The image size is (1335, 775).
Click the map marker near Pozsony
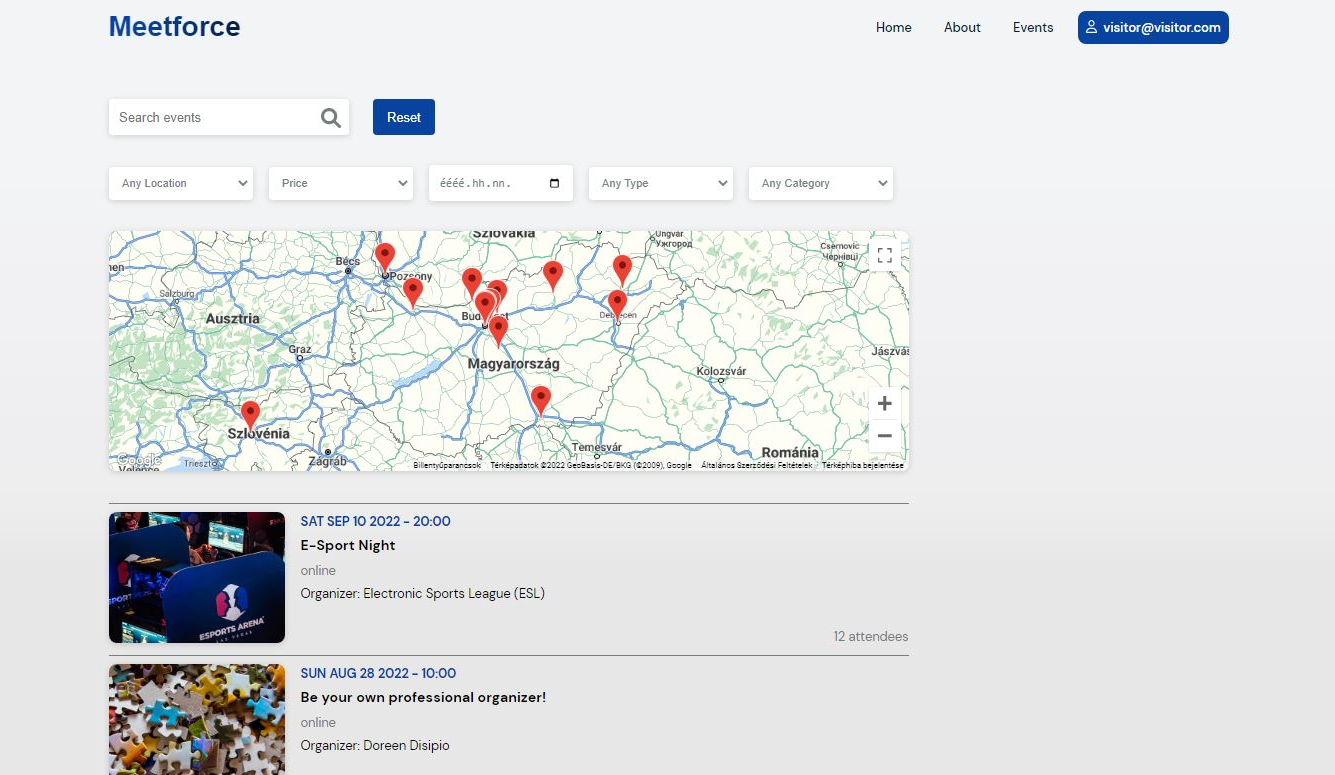tap(385, 258)
